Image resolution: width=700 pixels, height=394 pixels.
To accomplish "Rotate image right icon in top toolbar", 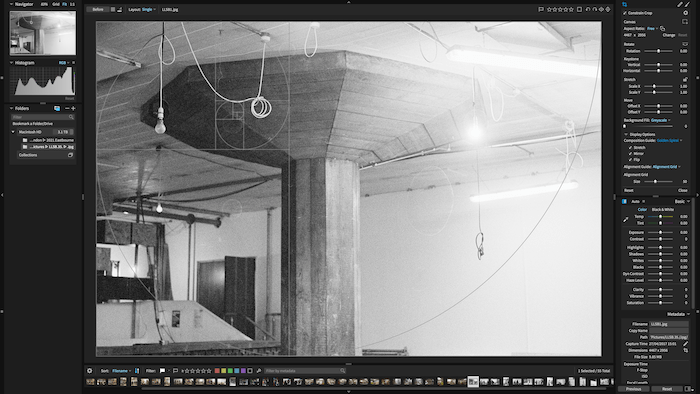I will pyautogui.click(x=594, y=9).
